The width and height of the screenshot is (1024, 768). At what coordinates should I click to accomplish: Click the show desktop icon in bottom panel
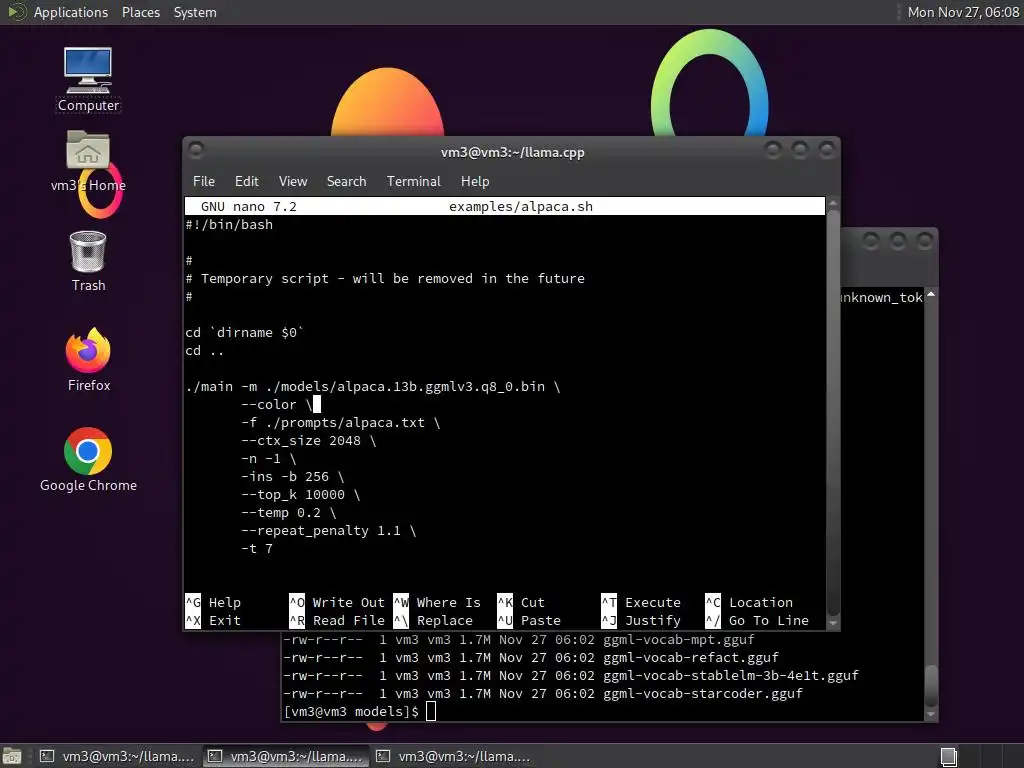[12, 756]
